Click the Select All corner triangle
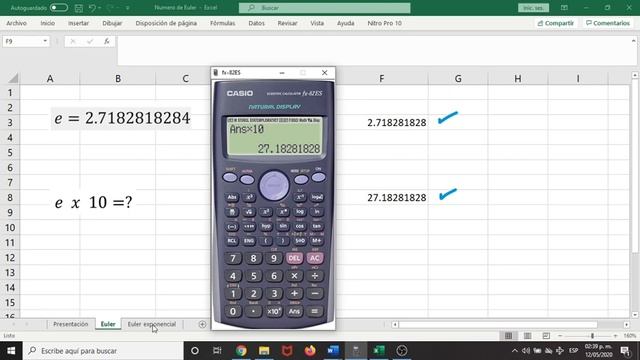Image resolution: width=640 pixels, height=360 pixels. [13, 78]
